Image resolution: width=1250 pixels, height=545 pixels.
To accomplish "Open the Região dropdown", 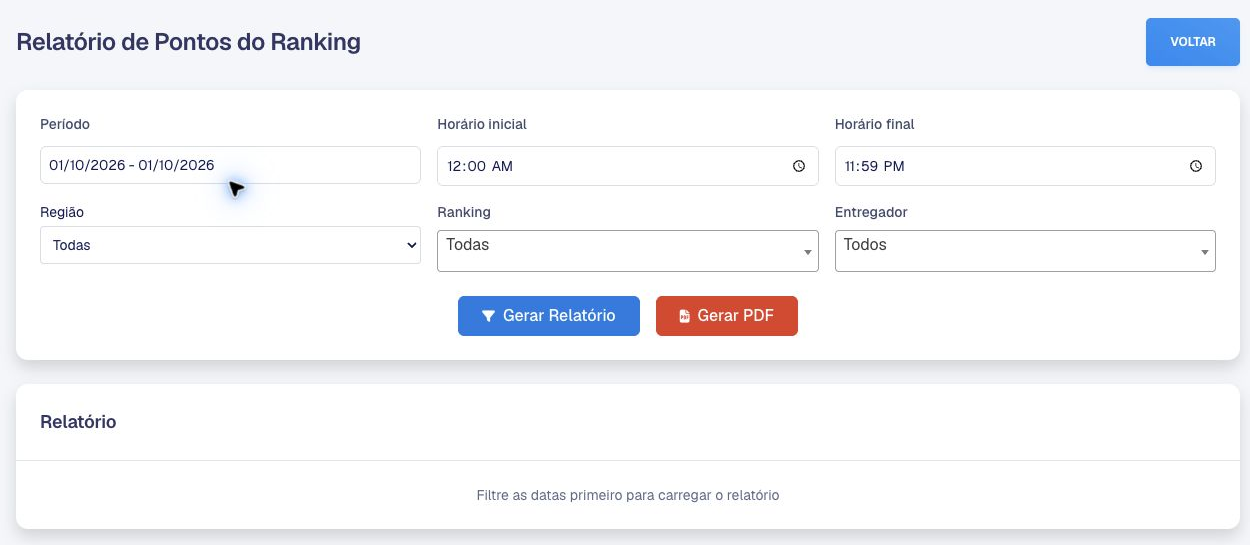I will [x=230, y=245].
